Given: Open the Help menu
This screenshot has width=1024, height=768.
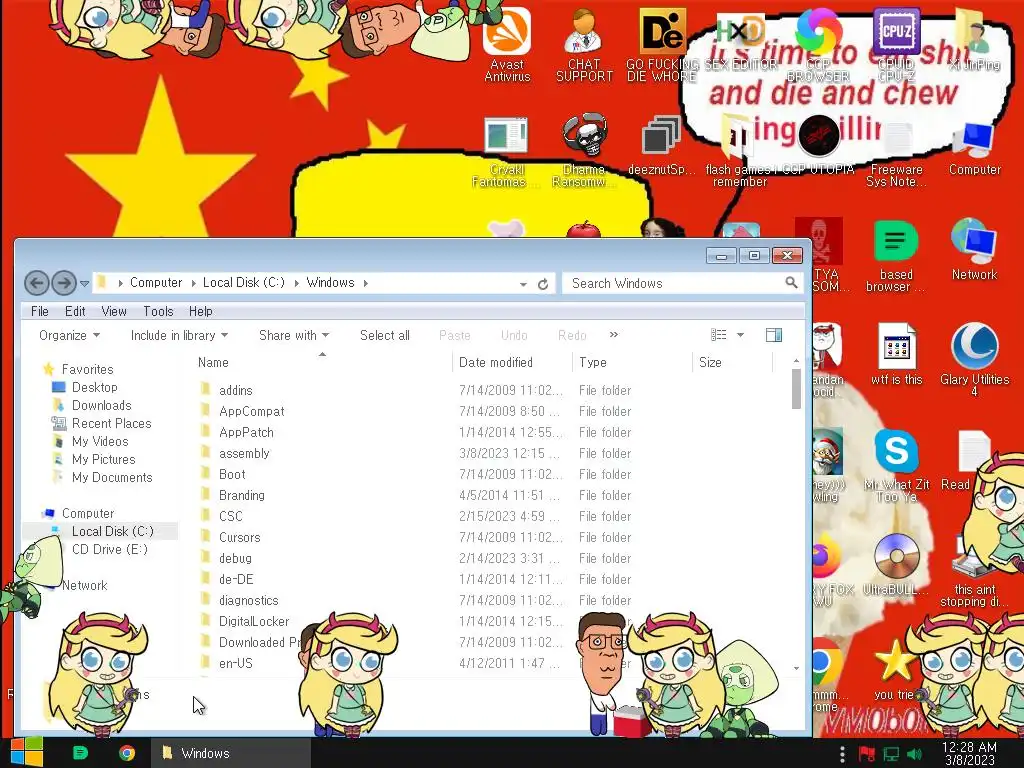Looking at the screenshot, I should [x=200, y=312].
